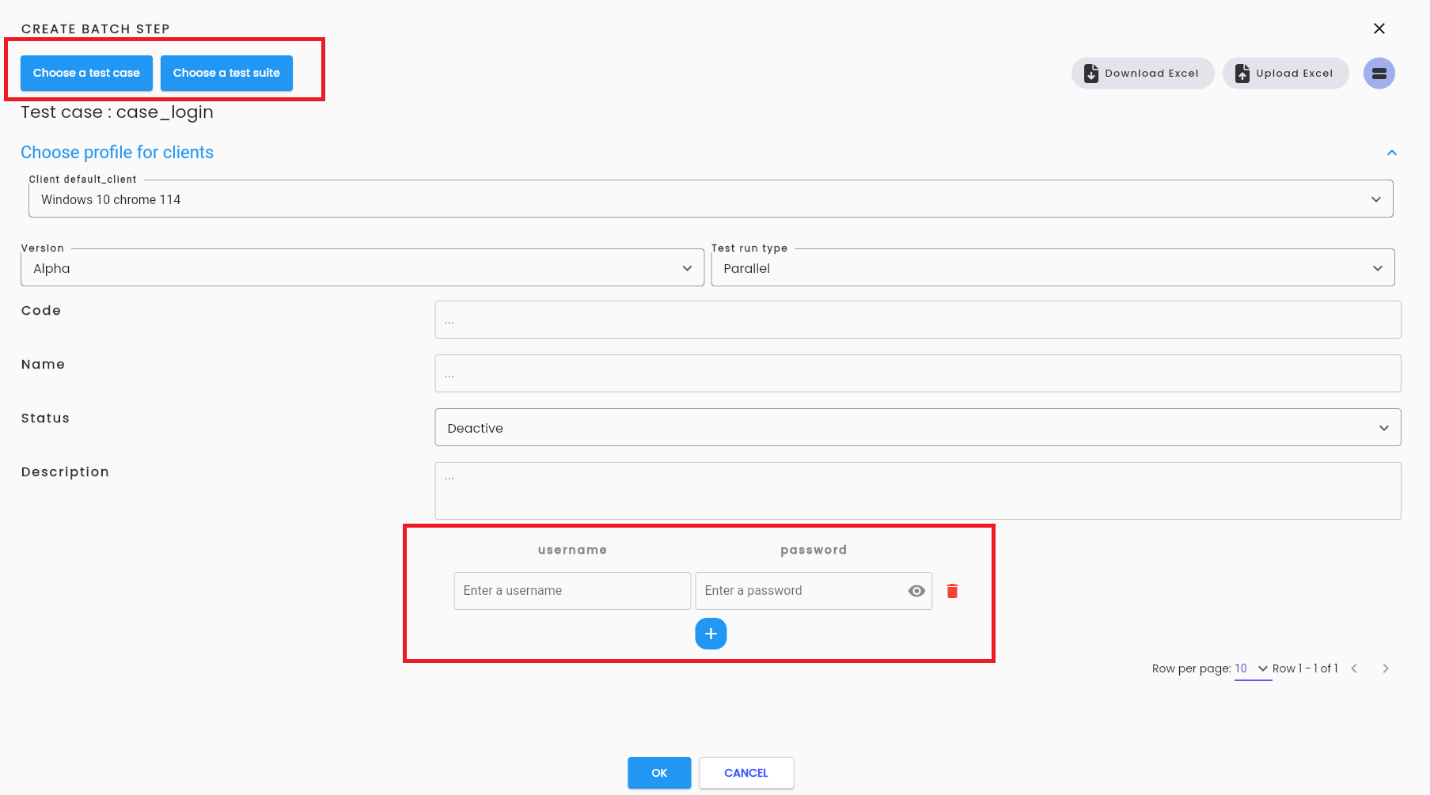Click the 'Test case : case_login' text
The width and height of the screenshot is (1430, 795).
[x=117, y=112]
